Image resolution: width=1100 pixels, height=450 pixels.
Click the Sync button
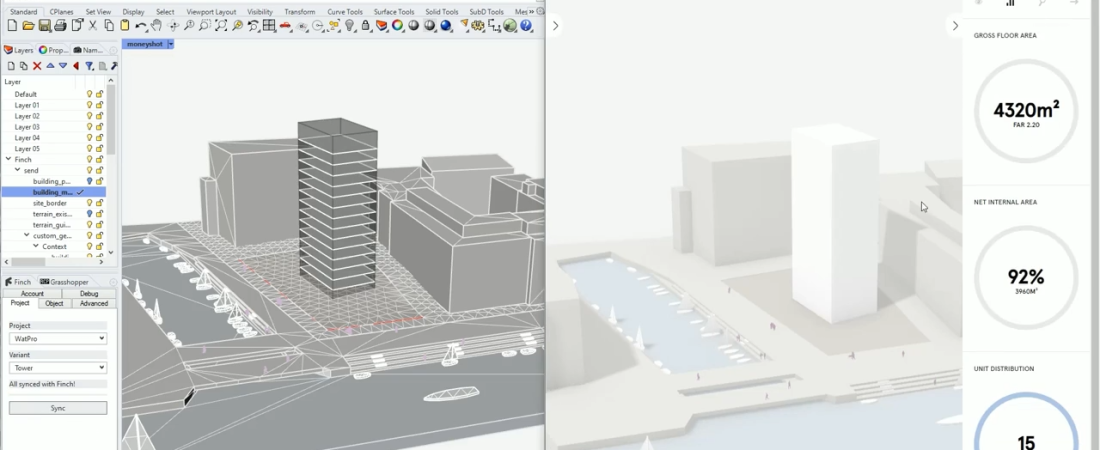pos(58,408)
